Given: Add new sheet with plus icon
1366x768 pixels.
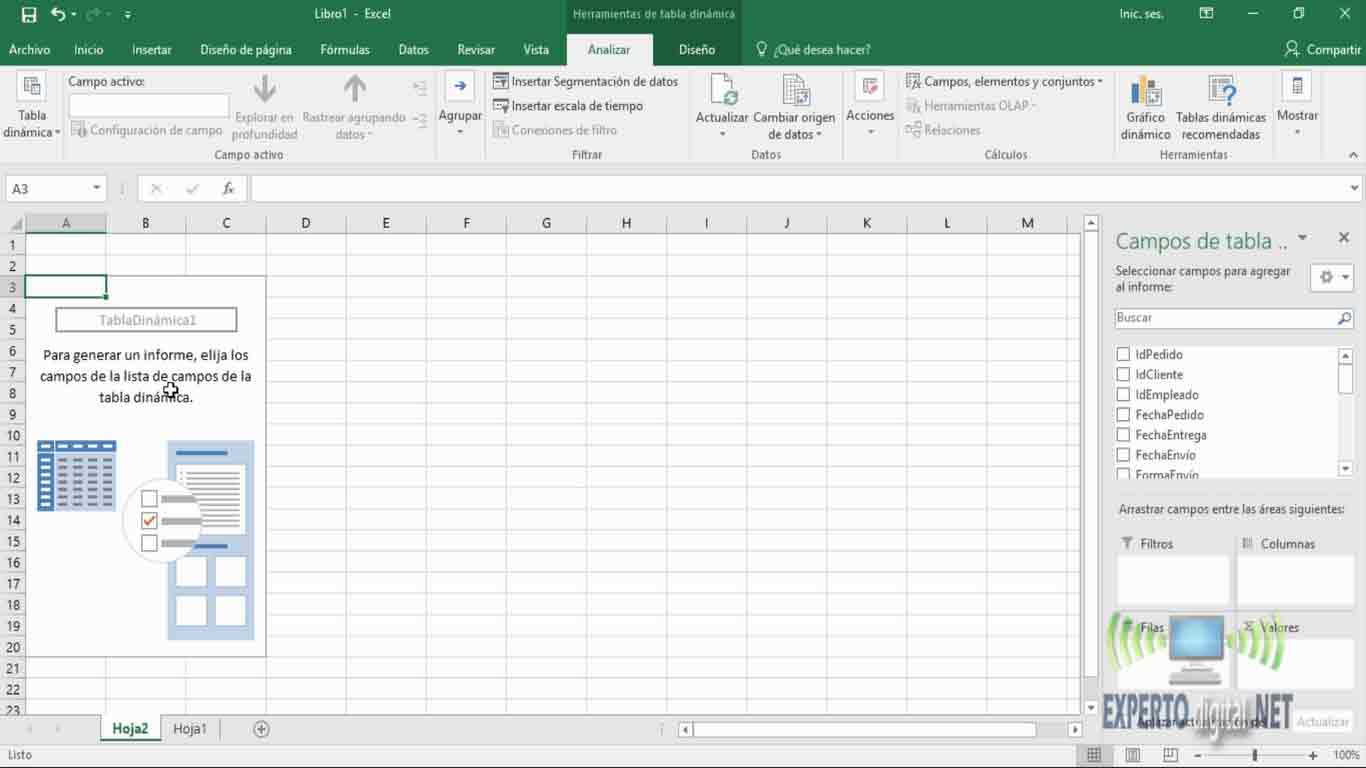Looking at the screenshot, I should click(261, 729).
